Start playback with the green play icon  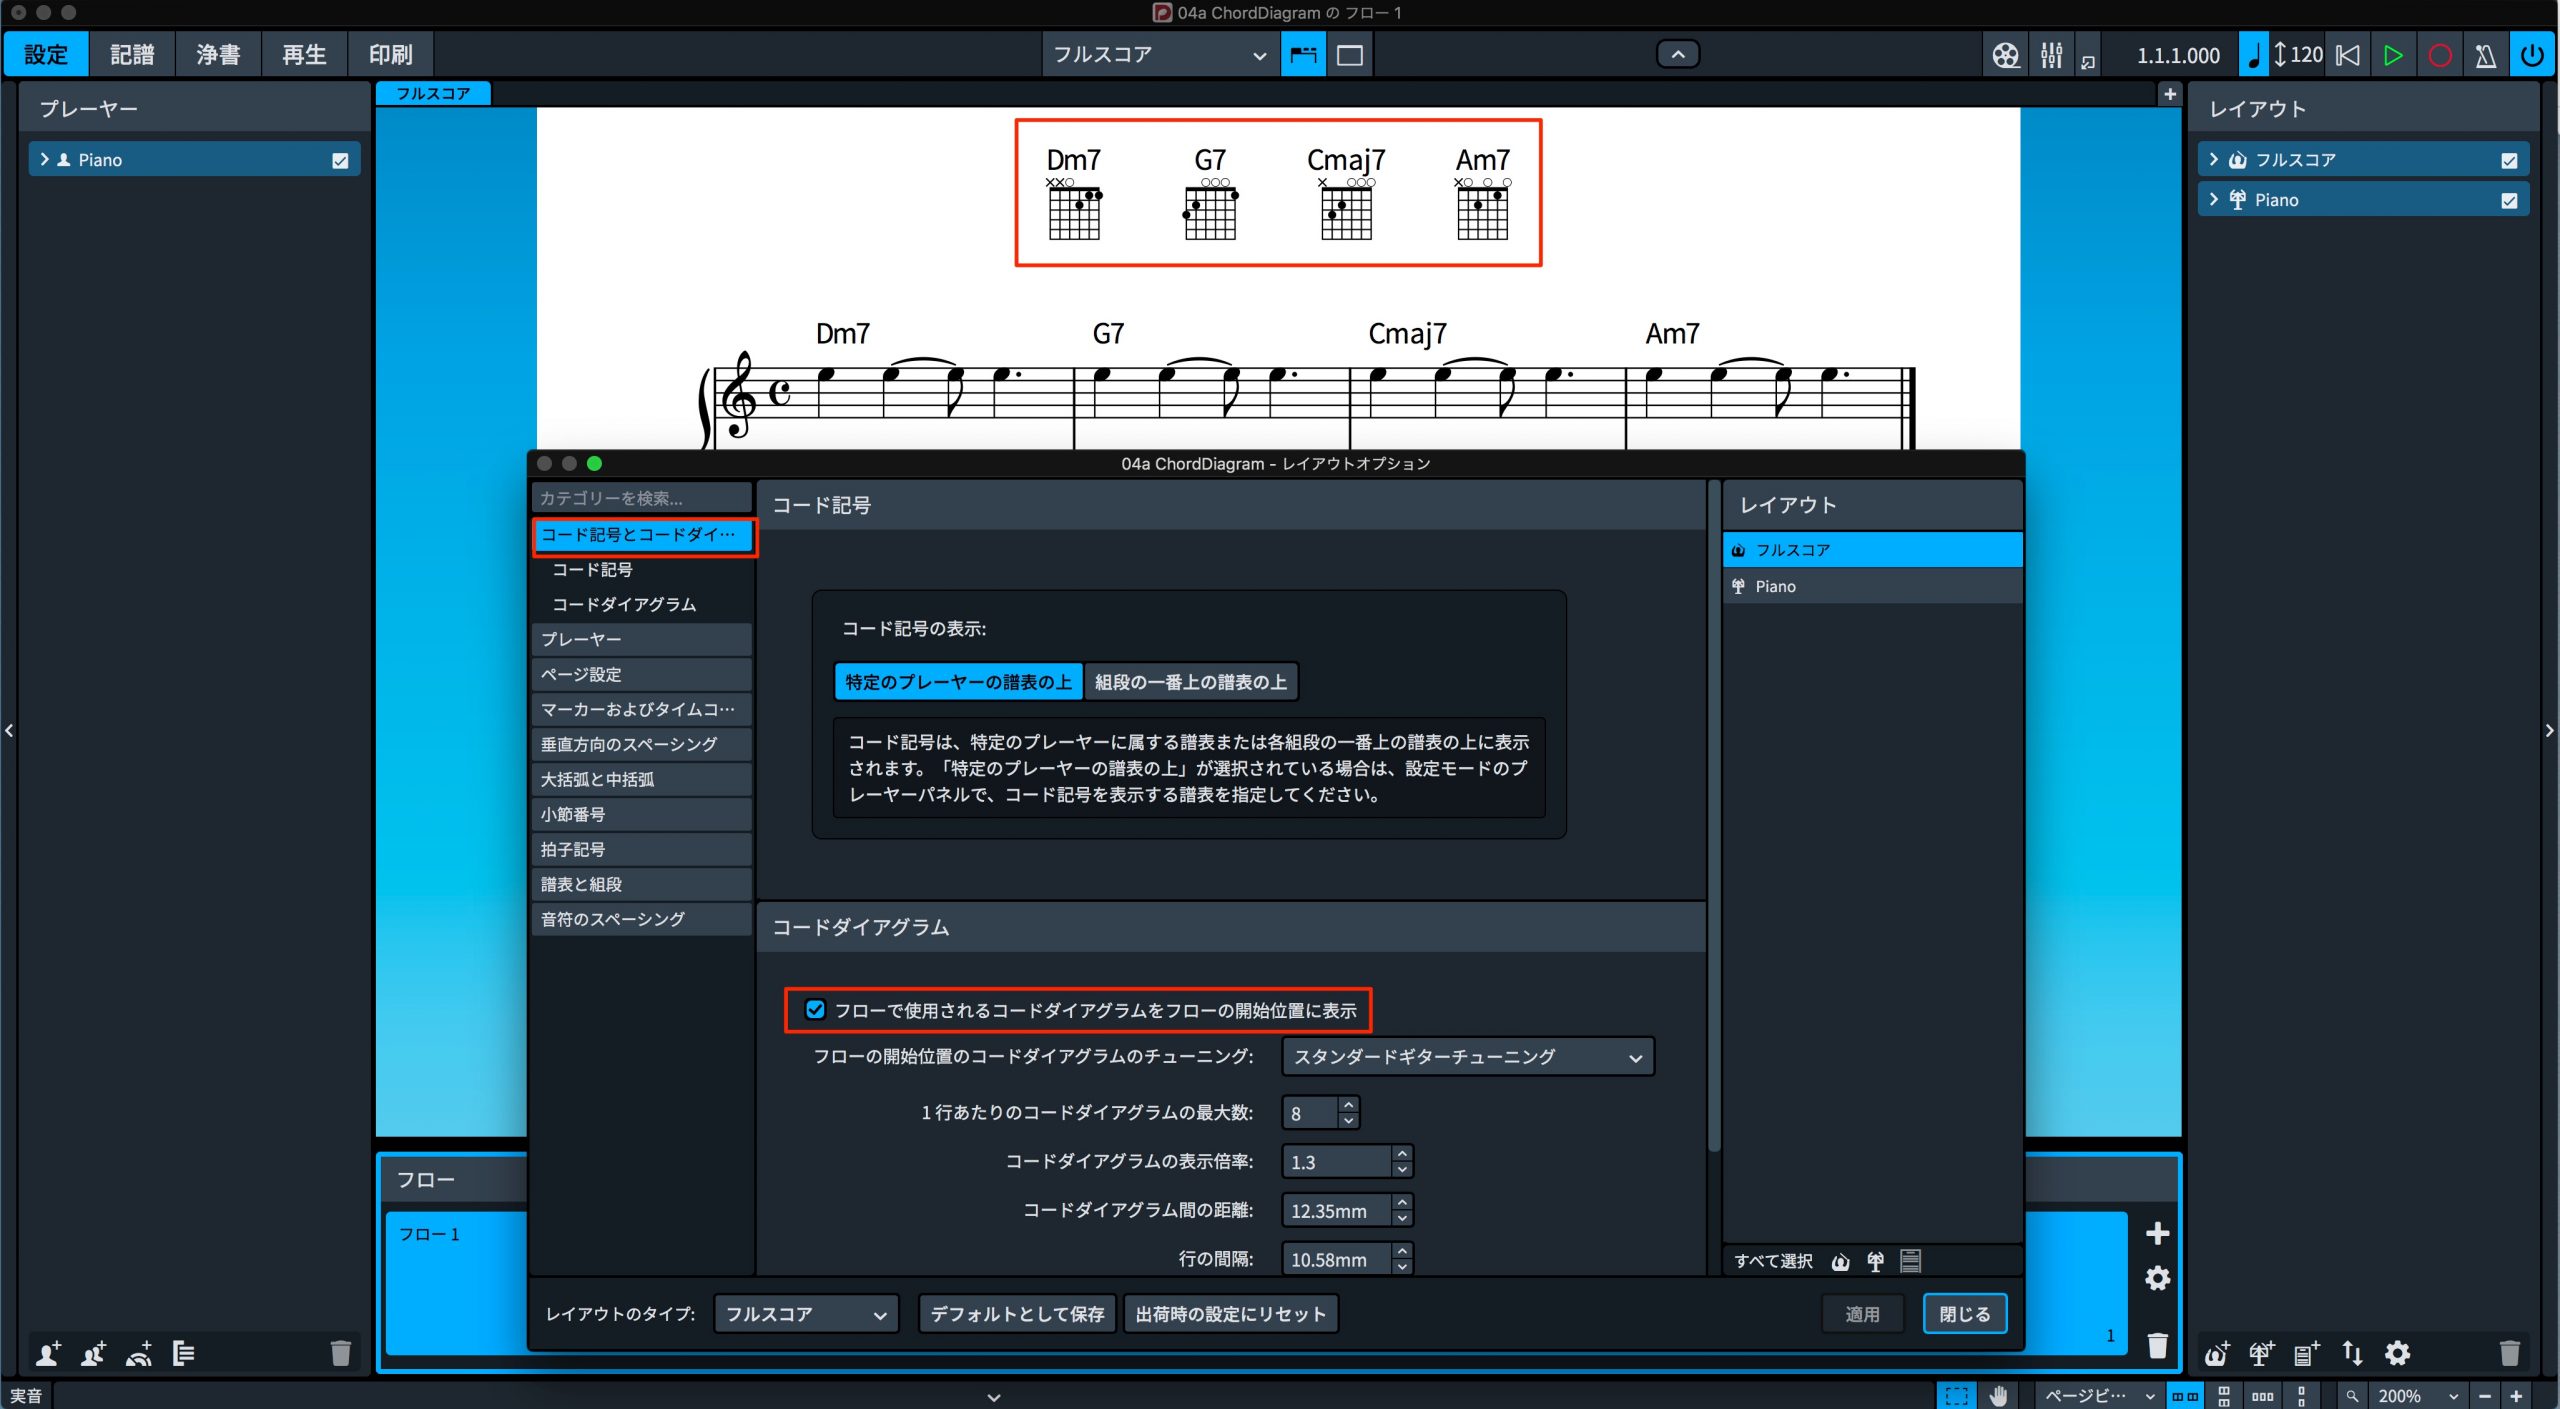(2393, 55)
